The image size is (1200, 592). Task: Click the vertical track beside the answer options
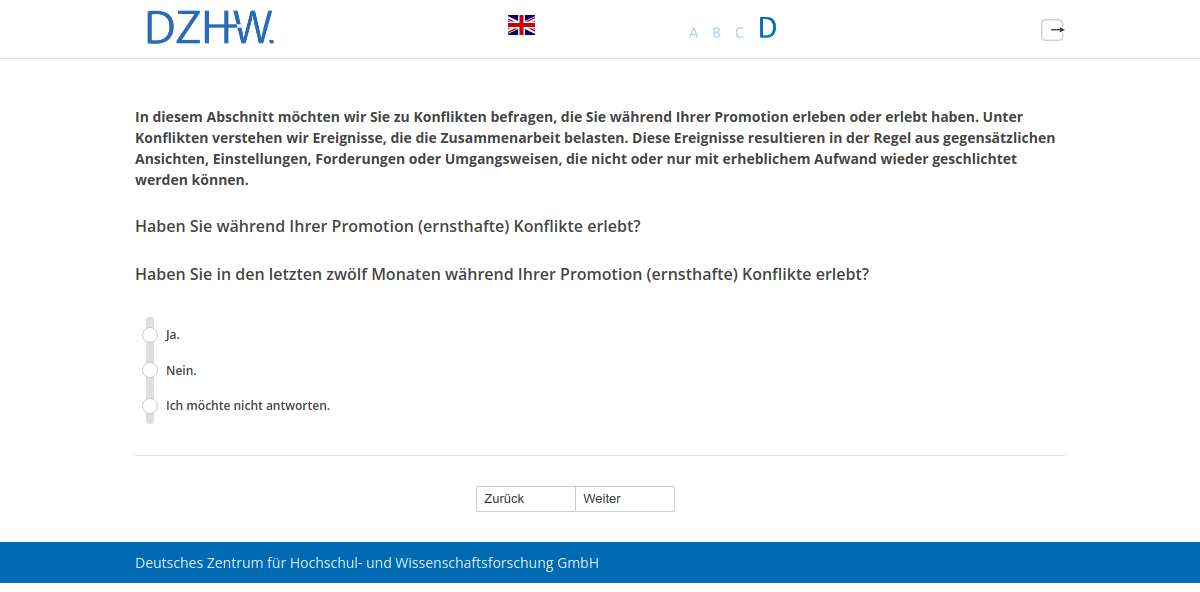coord(150,352)
